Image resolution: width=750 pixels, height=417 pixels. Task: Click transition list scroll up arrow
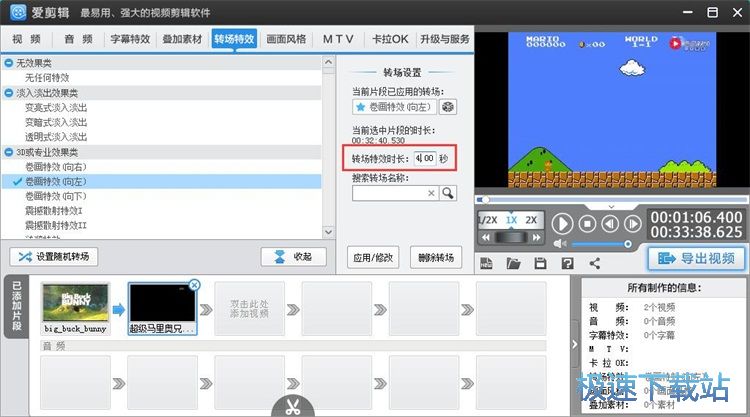click(328, 62)
